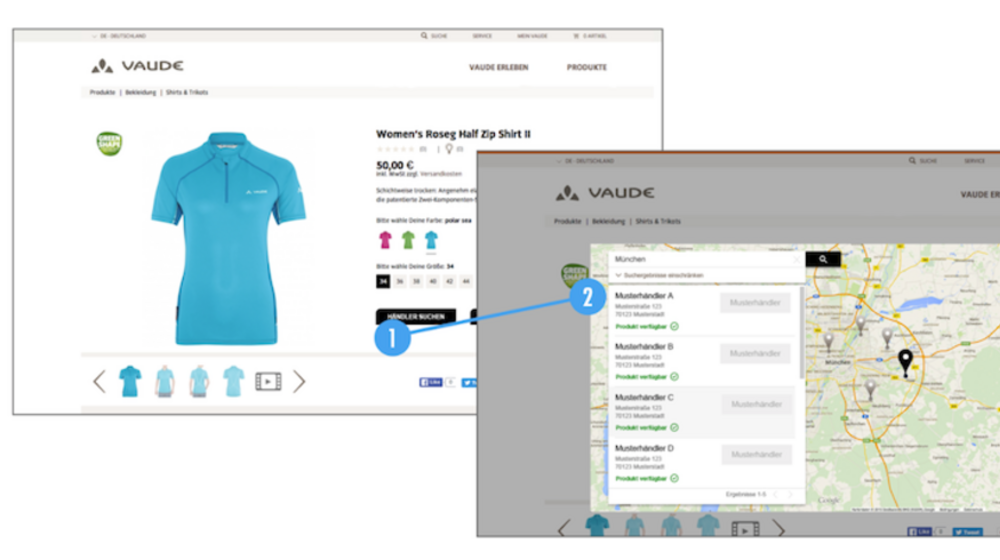Select third model thumbnail on product page
1000x560 pixels.
coord(199,381)
